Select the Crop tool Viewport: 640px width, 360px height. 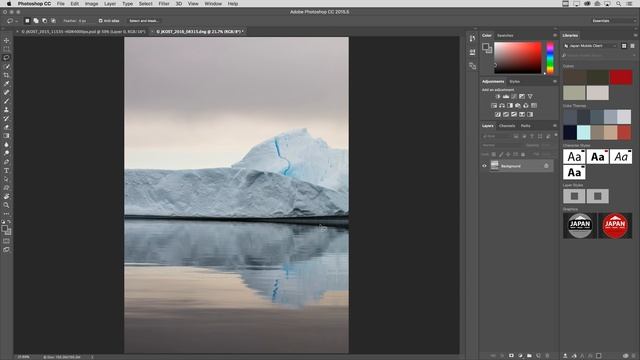click(x=7, y=75)
